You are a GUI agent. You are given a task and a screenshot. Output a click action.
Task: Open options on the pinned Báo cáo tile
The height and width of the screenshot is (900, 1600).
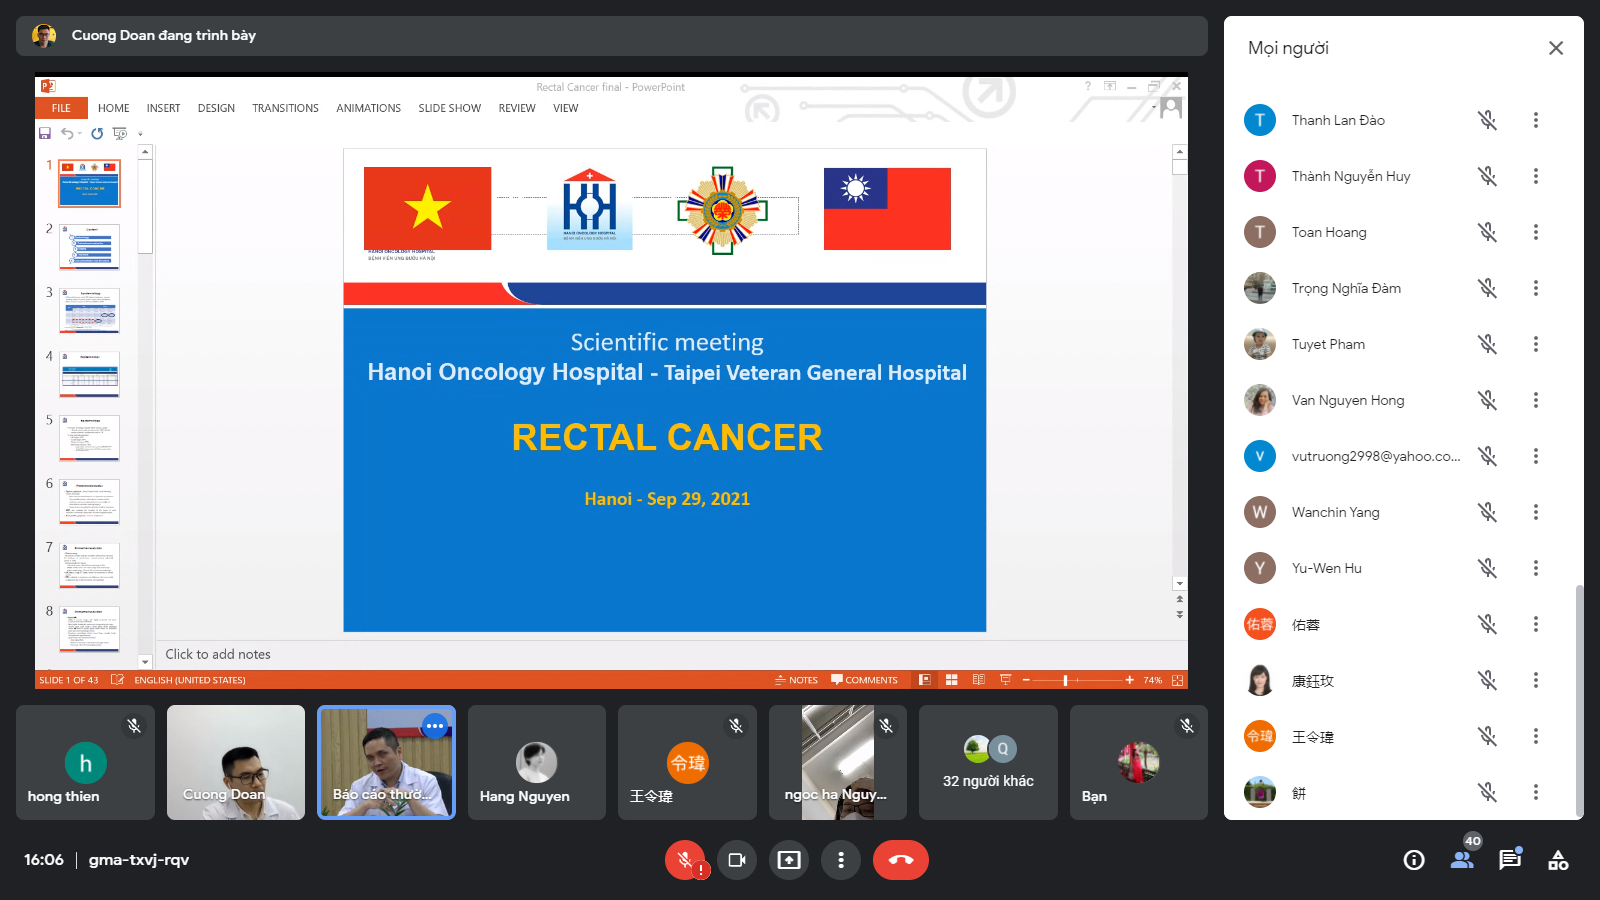pos(435,726)
